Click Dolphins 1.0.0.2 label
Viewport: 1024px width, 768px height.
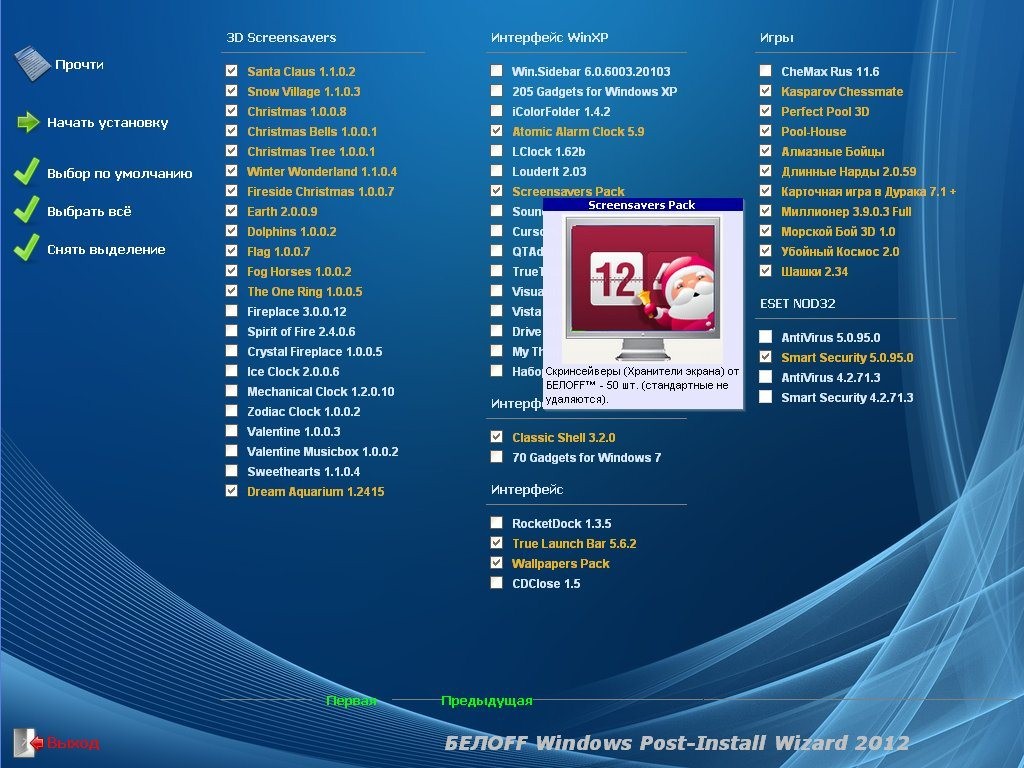pos(291,232)
